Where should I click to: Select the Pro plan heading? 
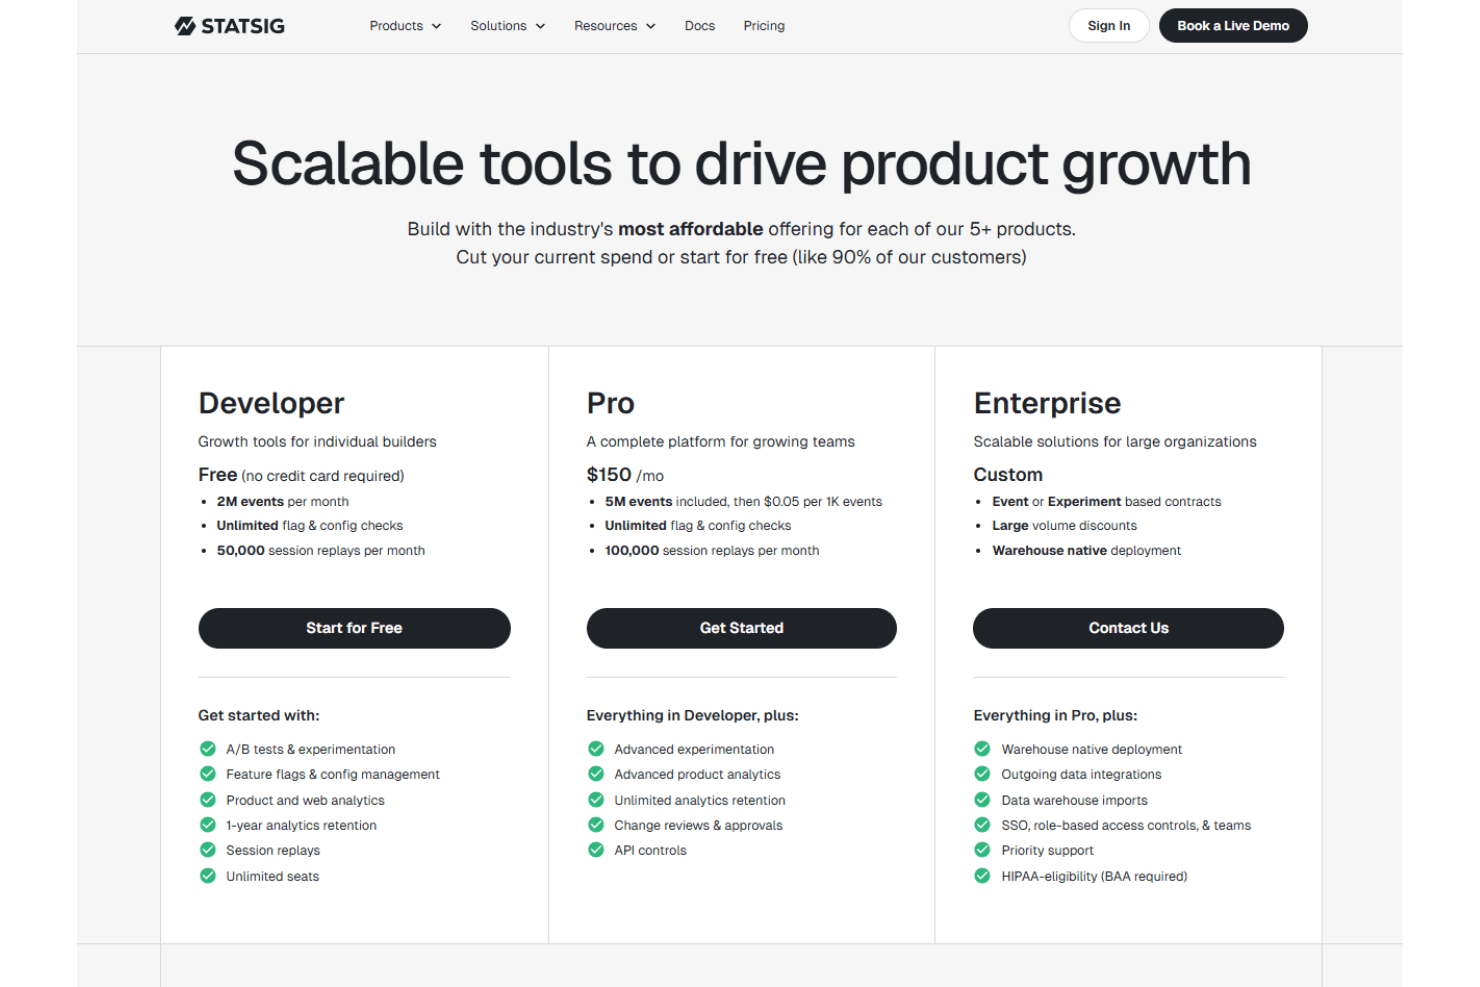pyautogui.click(x=610, y=403)
